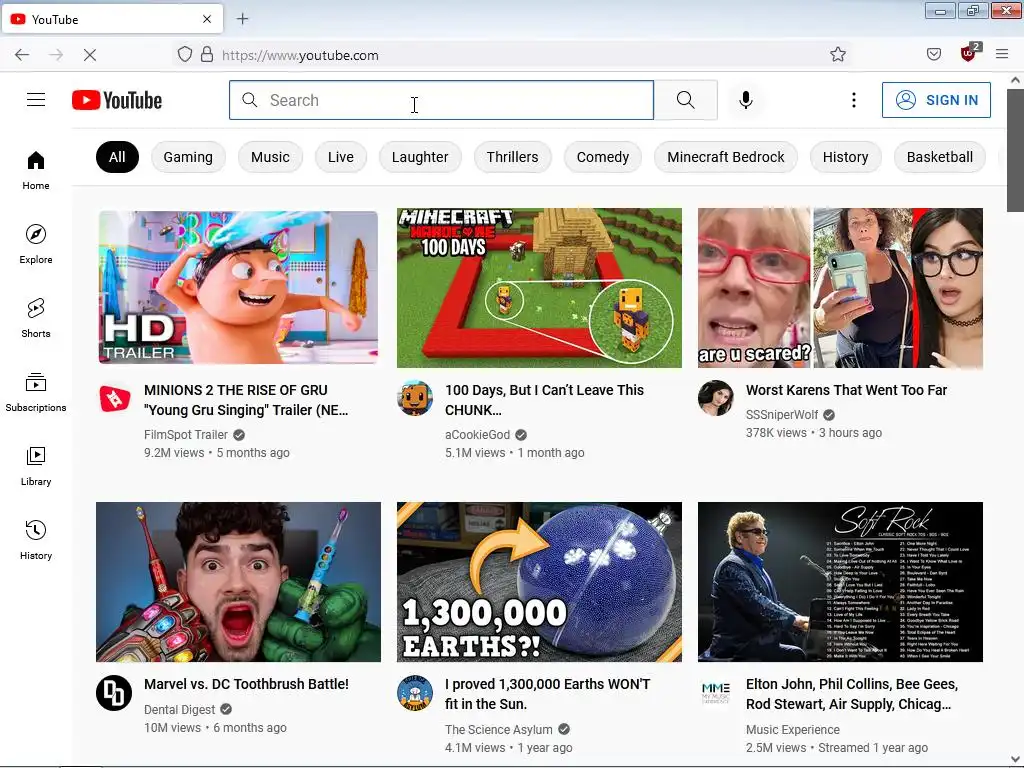
Task: Open "Marvel vs. DC Toothbrush Battle!" title
Action: click(246, 684)
